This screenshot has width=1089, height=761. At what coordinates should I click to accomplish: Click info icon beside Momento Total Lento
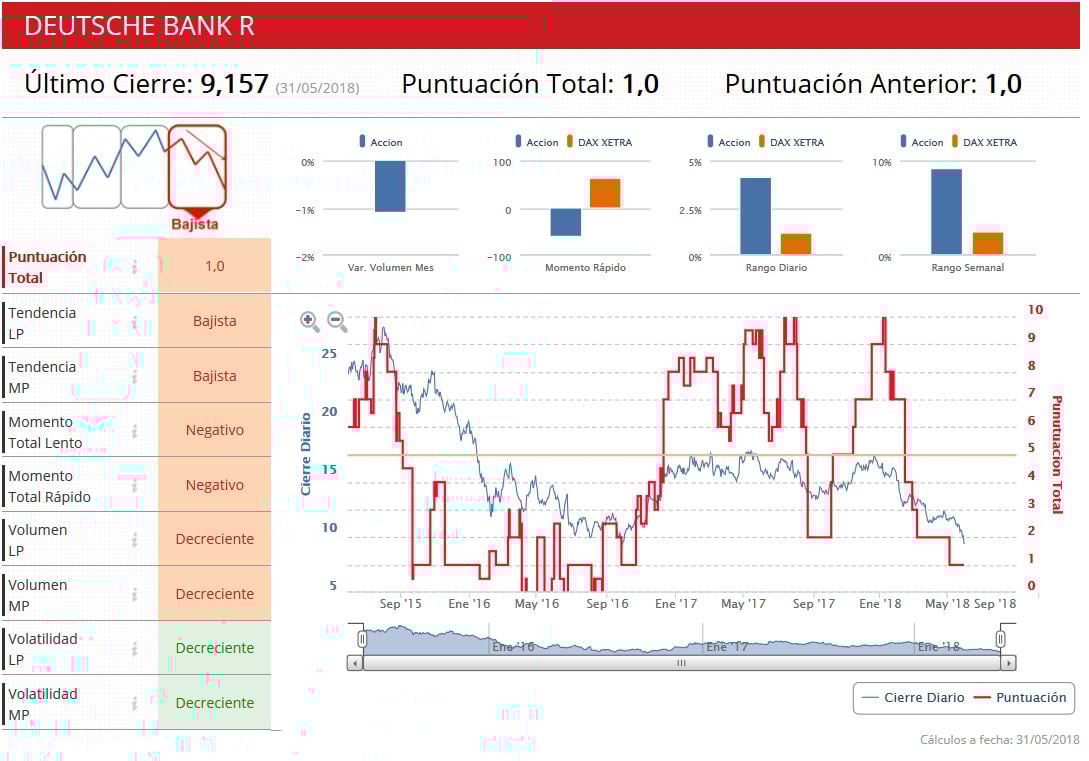click(135, 431)
